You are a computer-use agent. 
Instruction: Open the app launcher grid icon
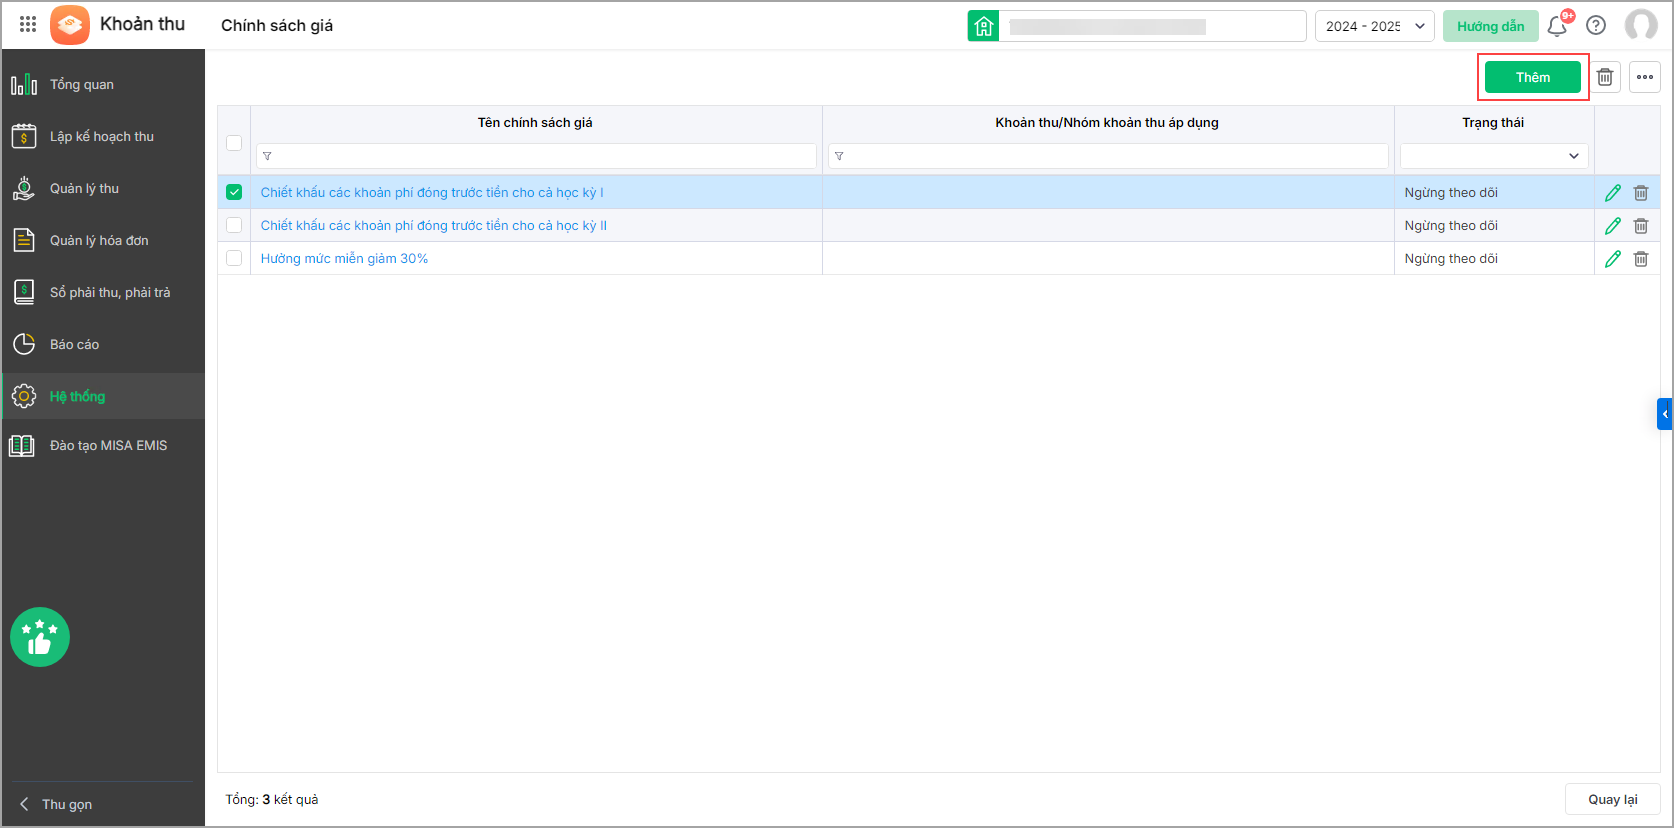click(28, 24)
